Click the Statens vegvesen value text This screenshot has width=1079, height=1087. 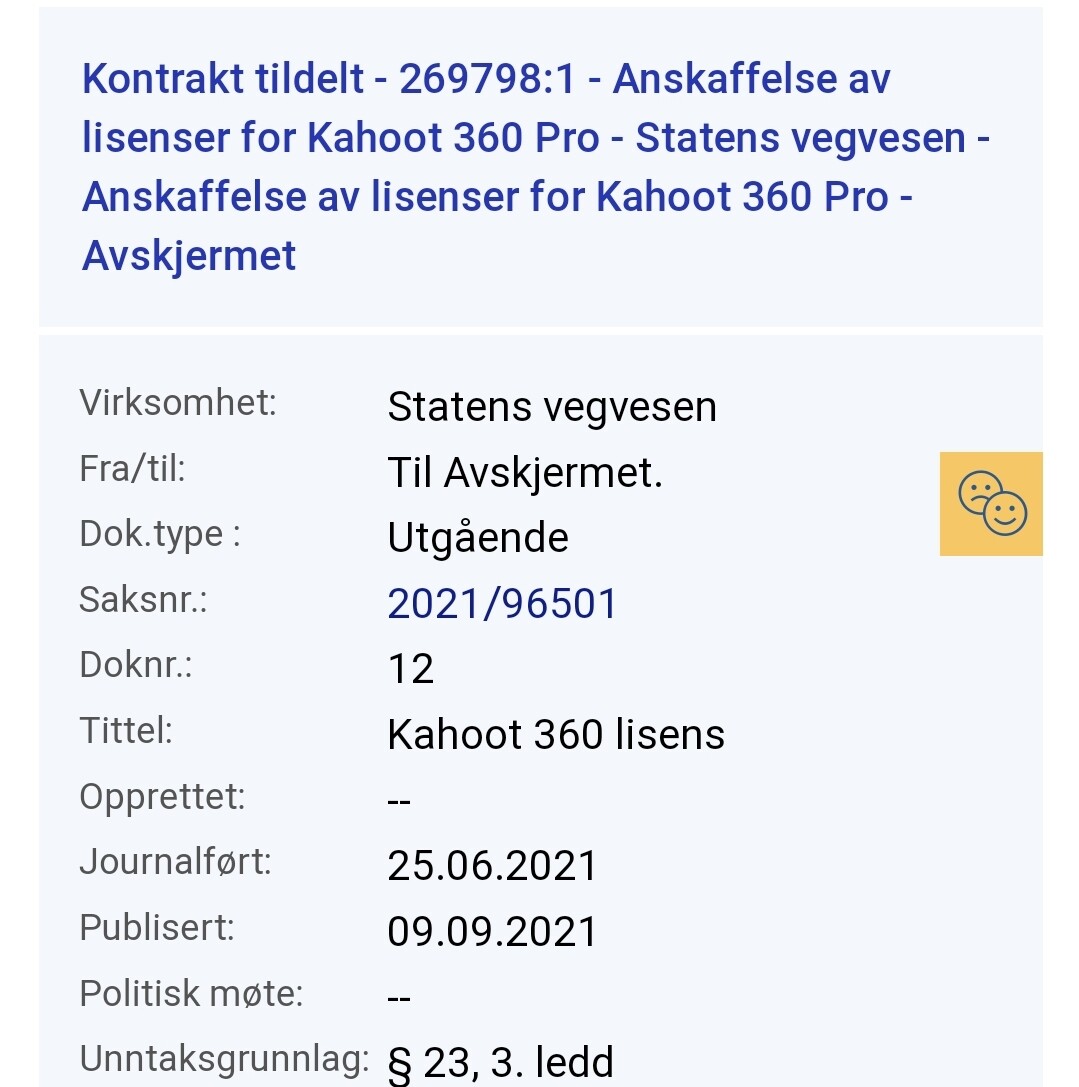552,407
